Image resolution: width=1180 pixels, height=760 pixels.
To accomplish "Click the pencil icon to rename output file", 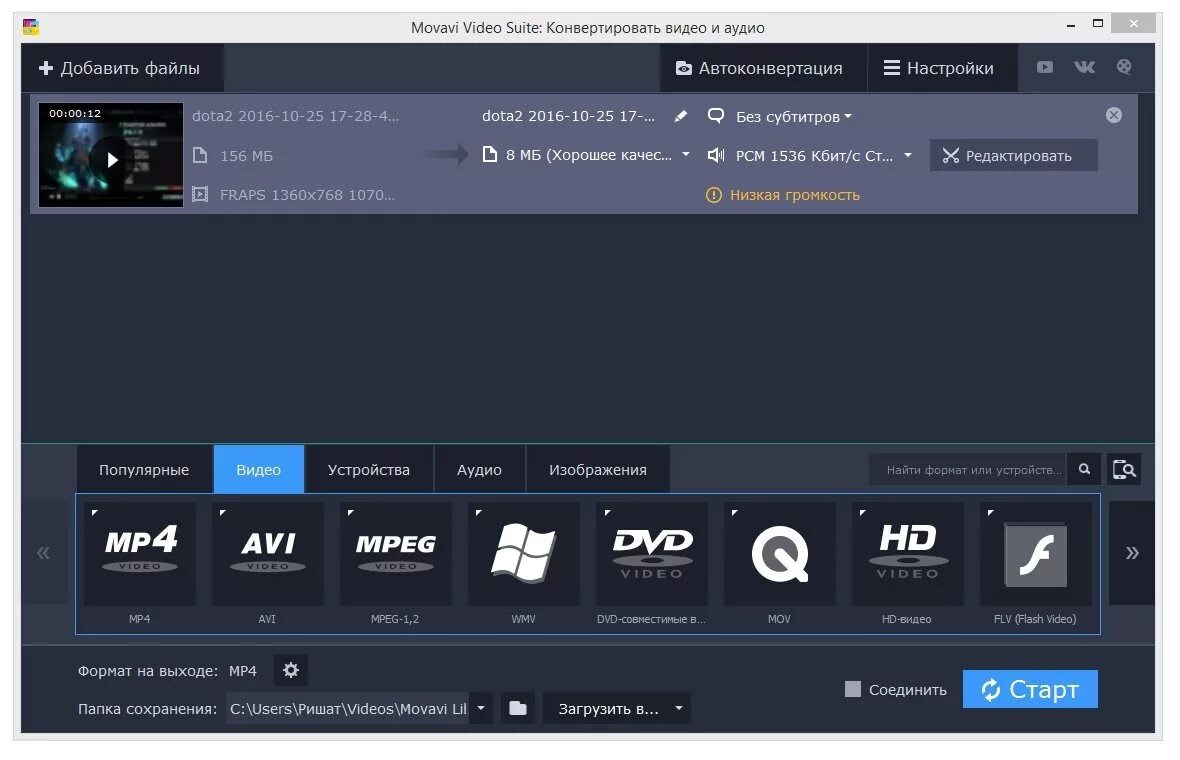I will click(x=680, y=116).
